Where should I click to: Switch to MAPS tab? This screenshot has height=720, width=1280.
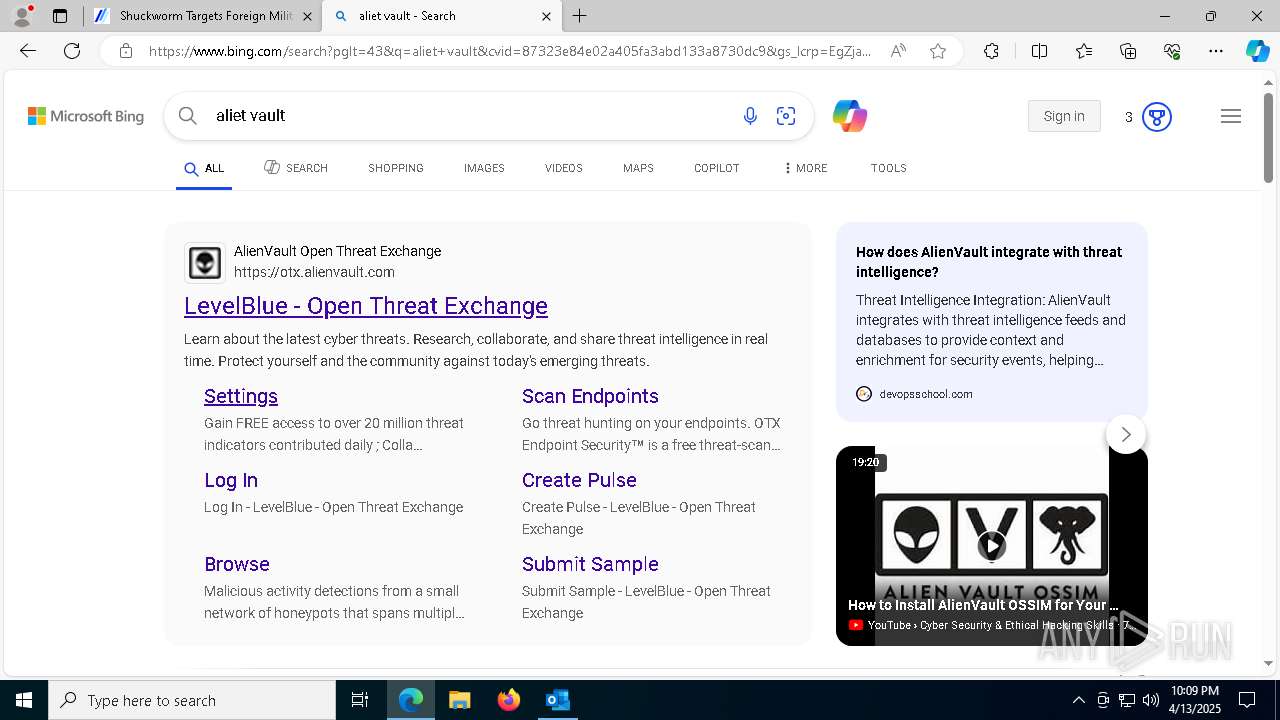tap(638, 168)
